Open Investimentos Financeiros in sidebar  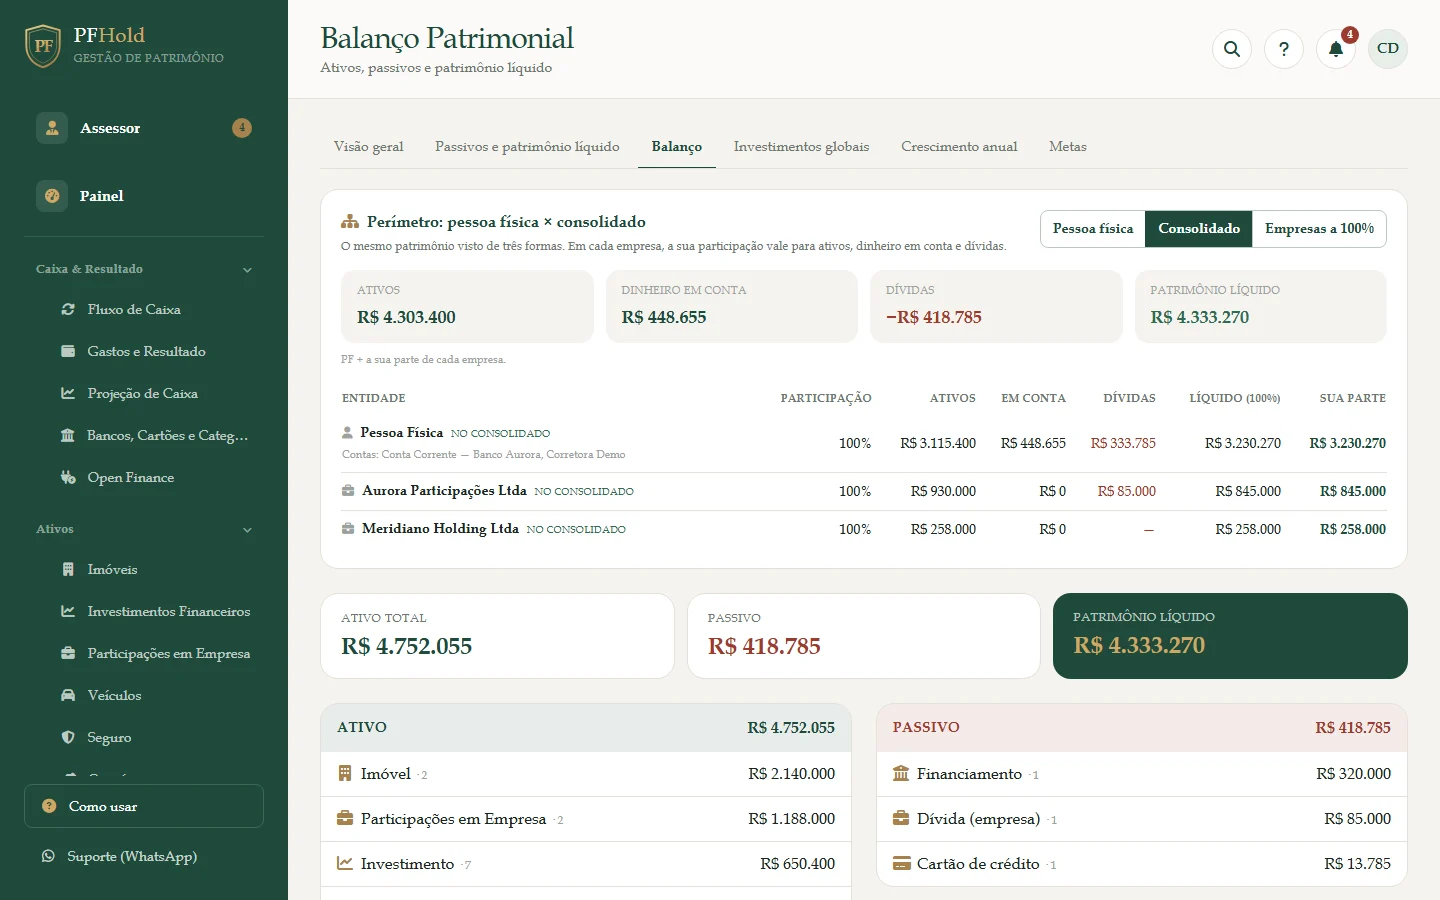pyautogui.click(x=156, y=612)
